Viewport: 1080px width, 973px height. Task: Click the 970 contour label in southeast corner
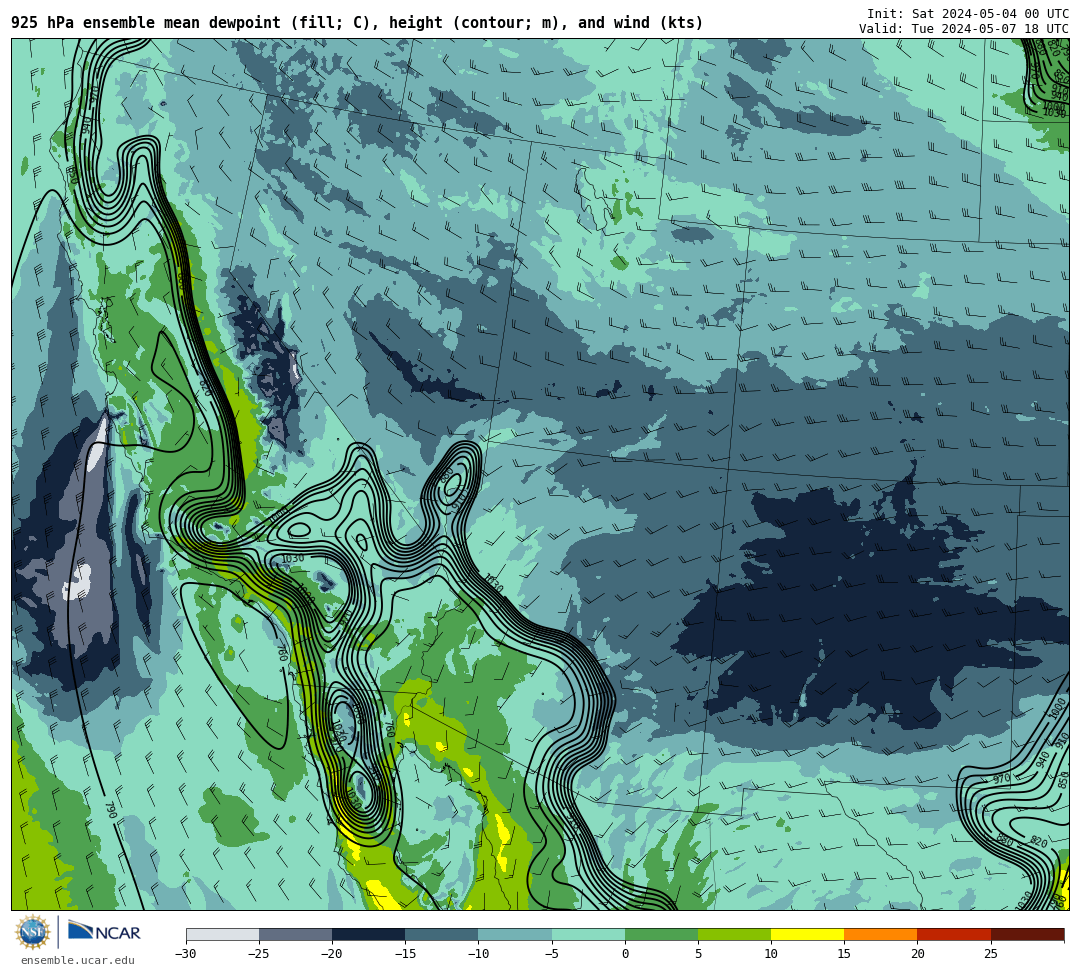[x=1001, y=779]
